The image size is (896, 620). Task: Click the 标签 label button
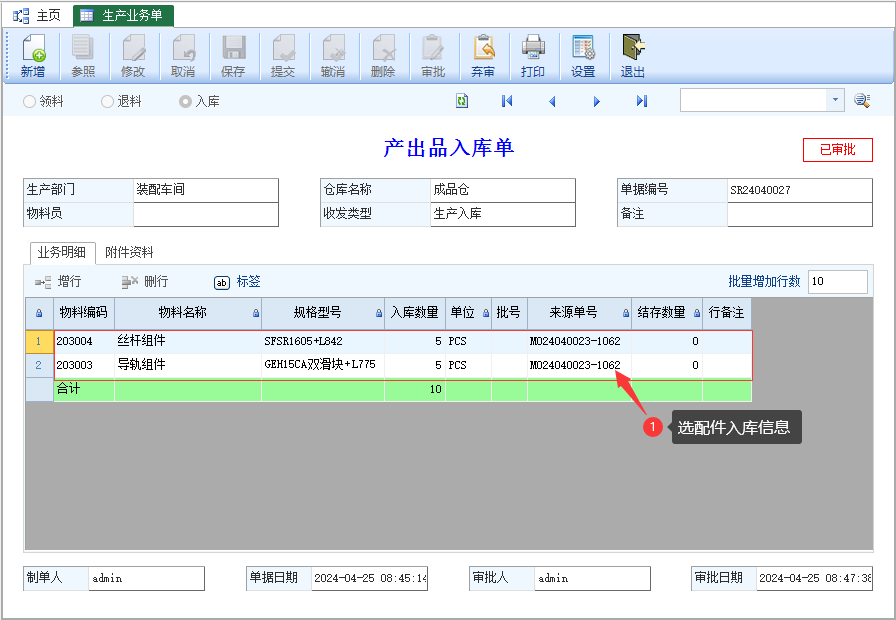coord(237,281)
